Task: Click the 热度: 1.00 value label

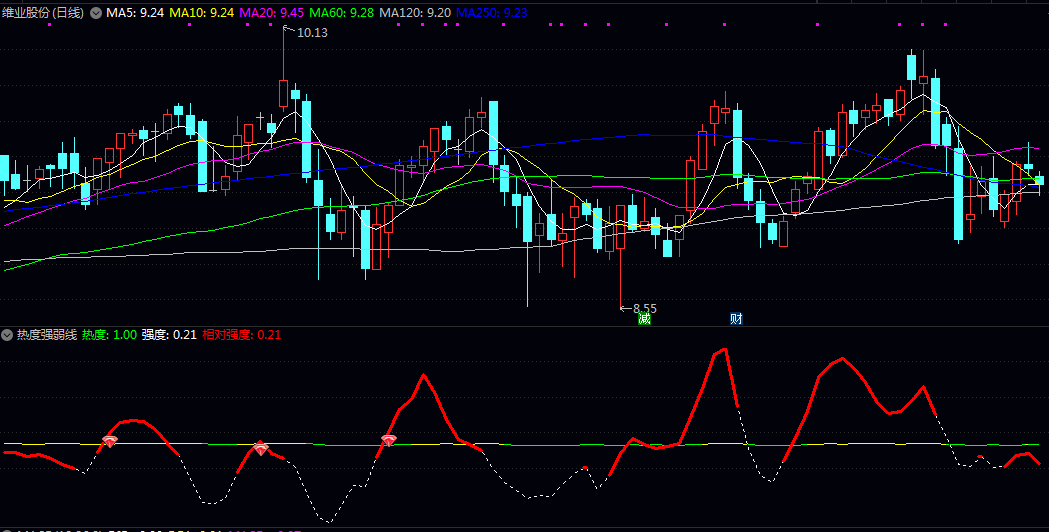Action: tap(109, 335)
